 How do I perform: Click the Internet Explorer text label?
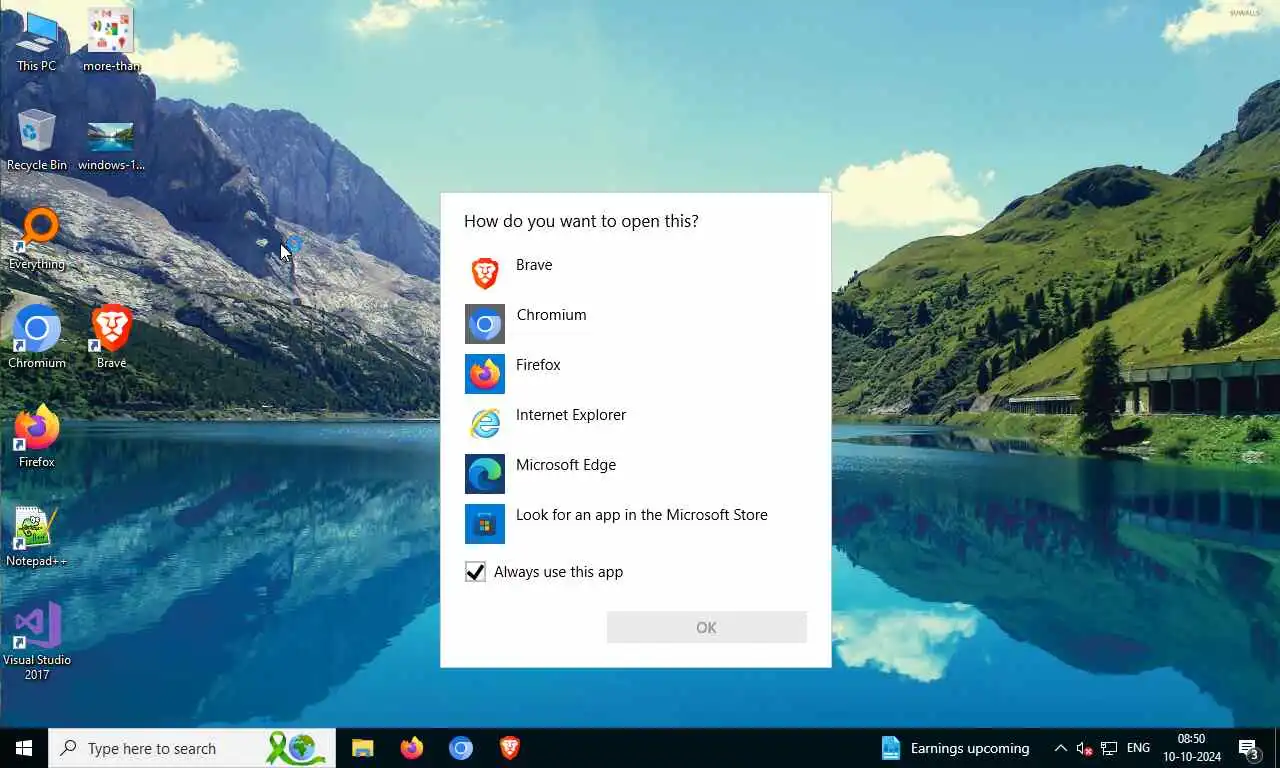pos(571,415)
